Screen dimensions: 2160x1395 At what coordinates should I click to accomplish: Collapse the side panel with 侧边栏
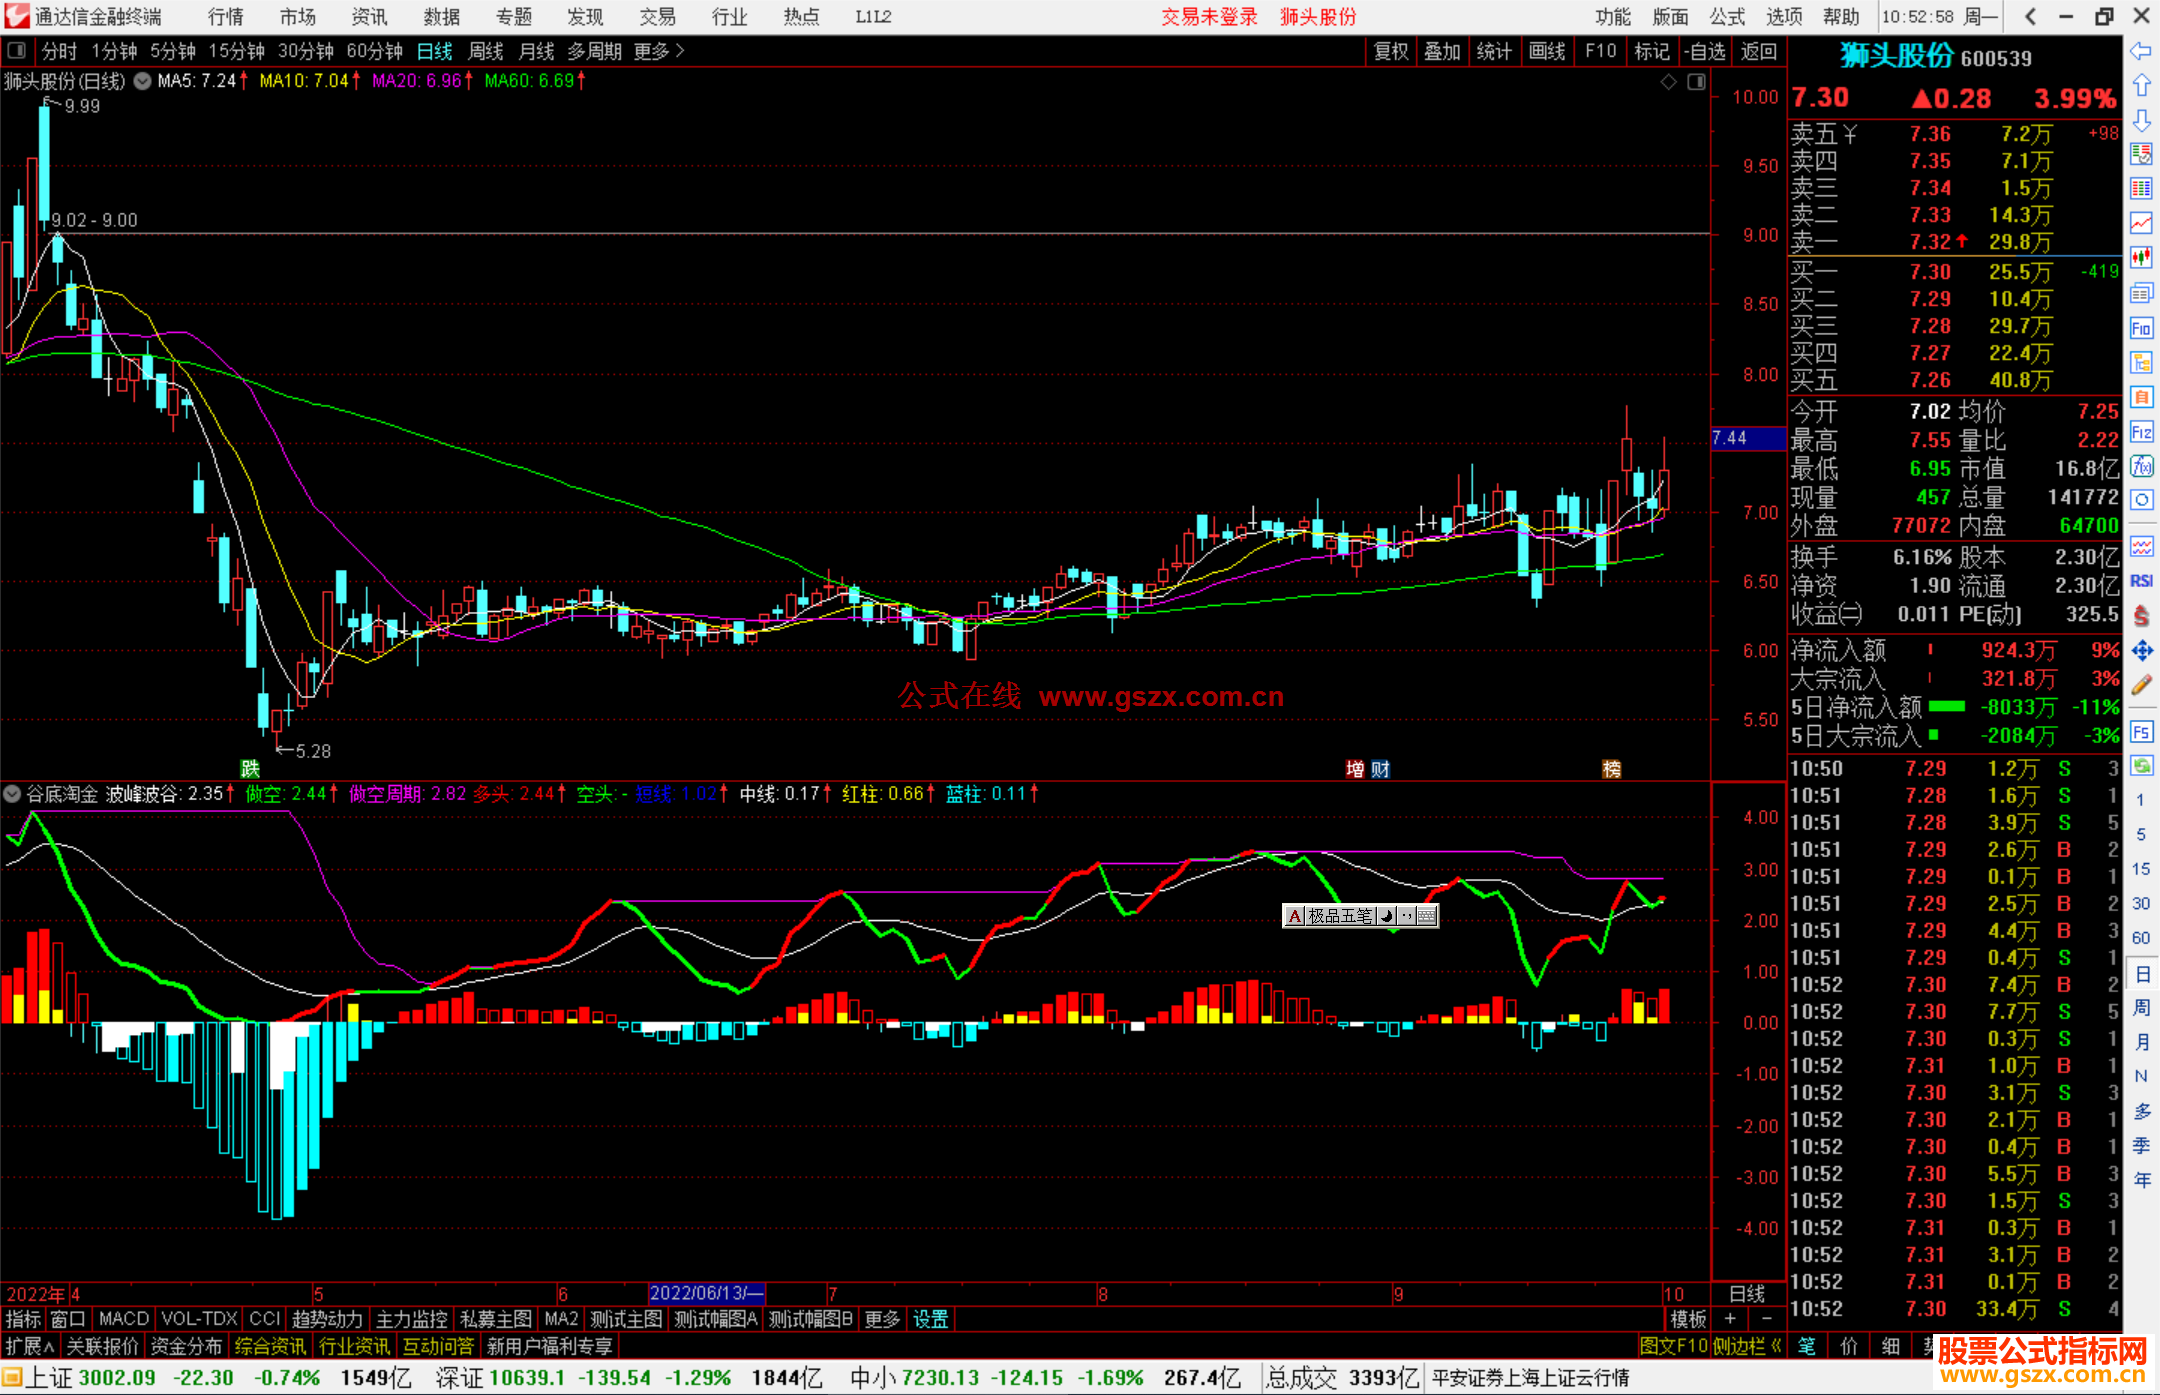click(x=1746, y=1346)
